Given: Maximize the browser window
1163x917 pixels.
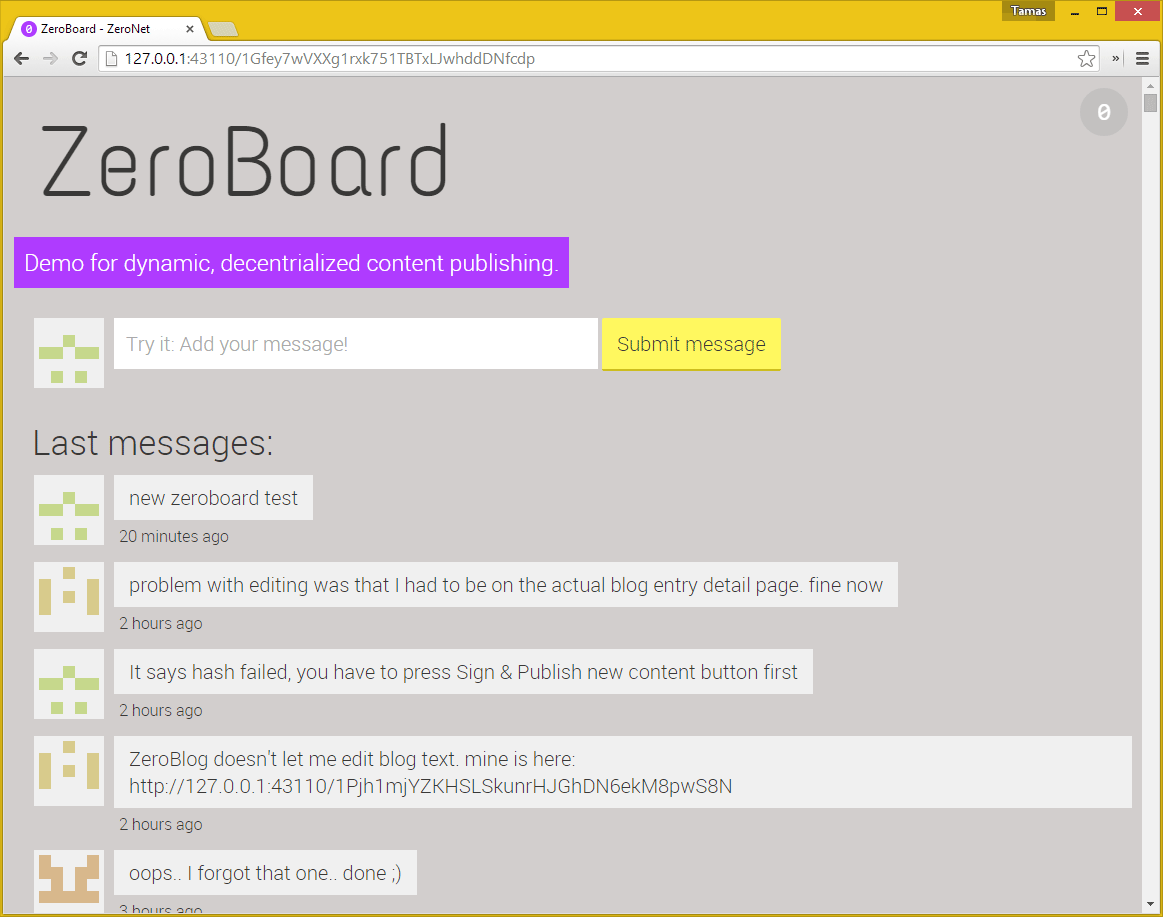Looking at the screenshot, I should tap(1102, 11).
